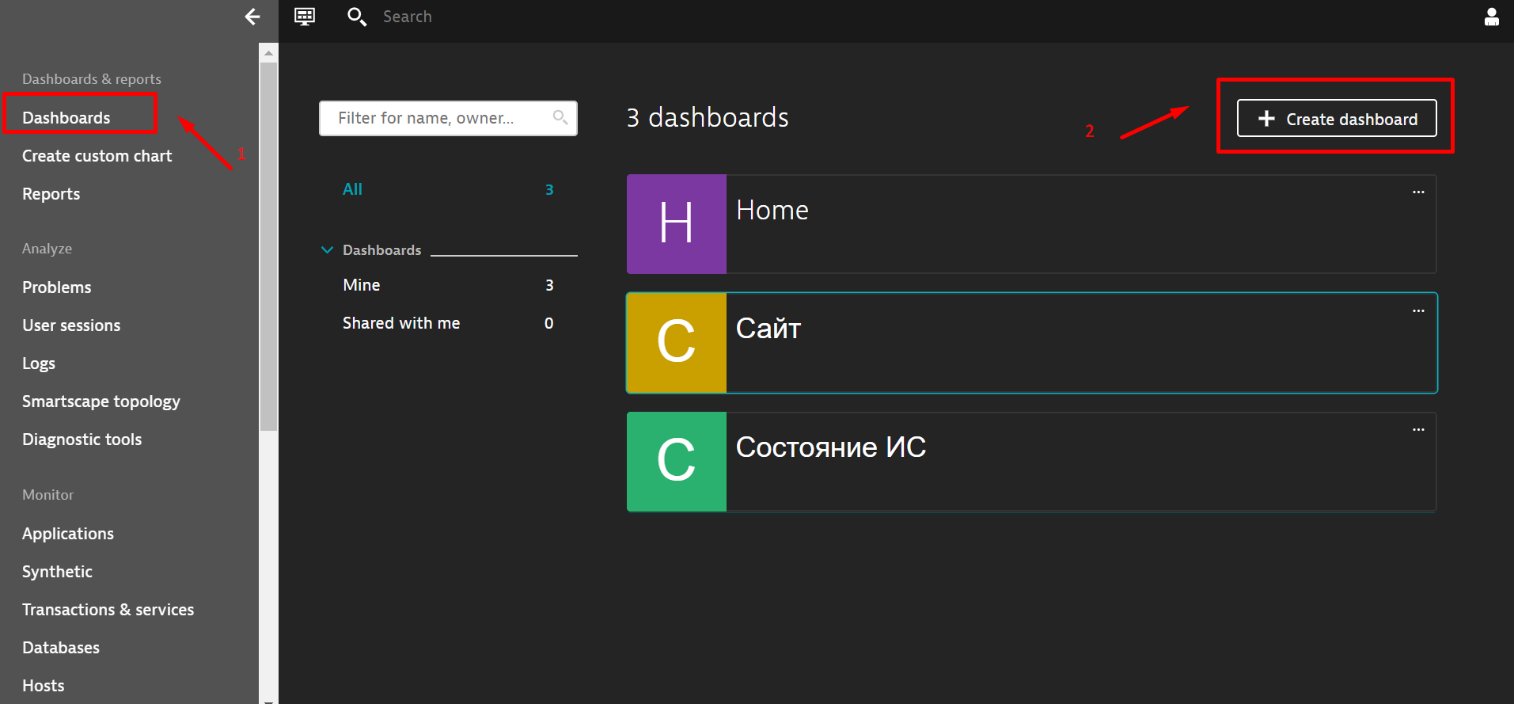Click the Create dashboard button
1514x704 pixels.
pyautogui.click(x=1336, y=119)
